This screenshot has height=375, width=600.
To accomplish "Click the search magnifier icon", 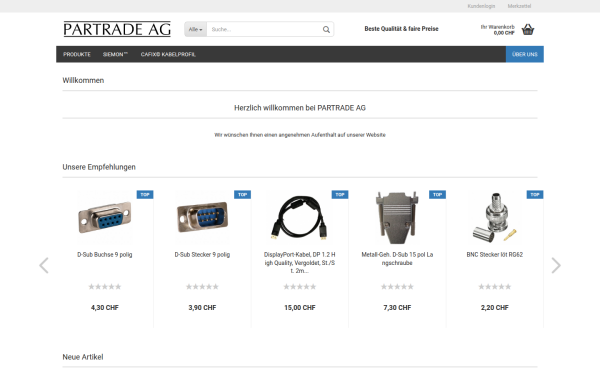I will coord(326,29).
